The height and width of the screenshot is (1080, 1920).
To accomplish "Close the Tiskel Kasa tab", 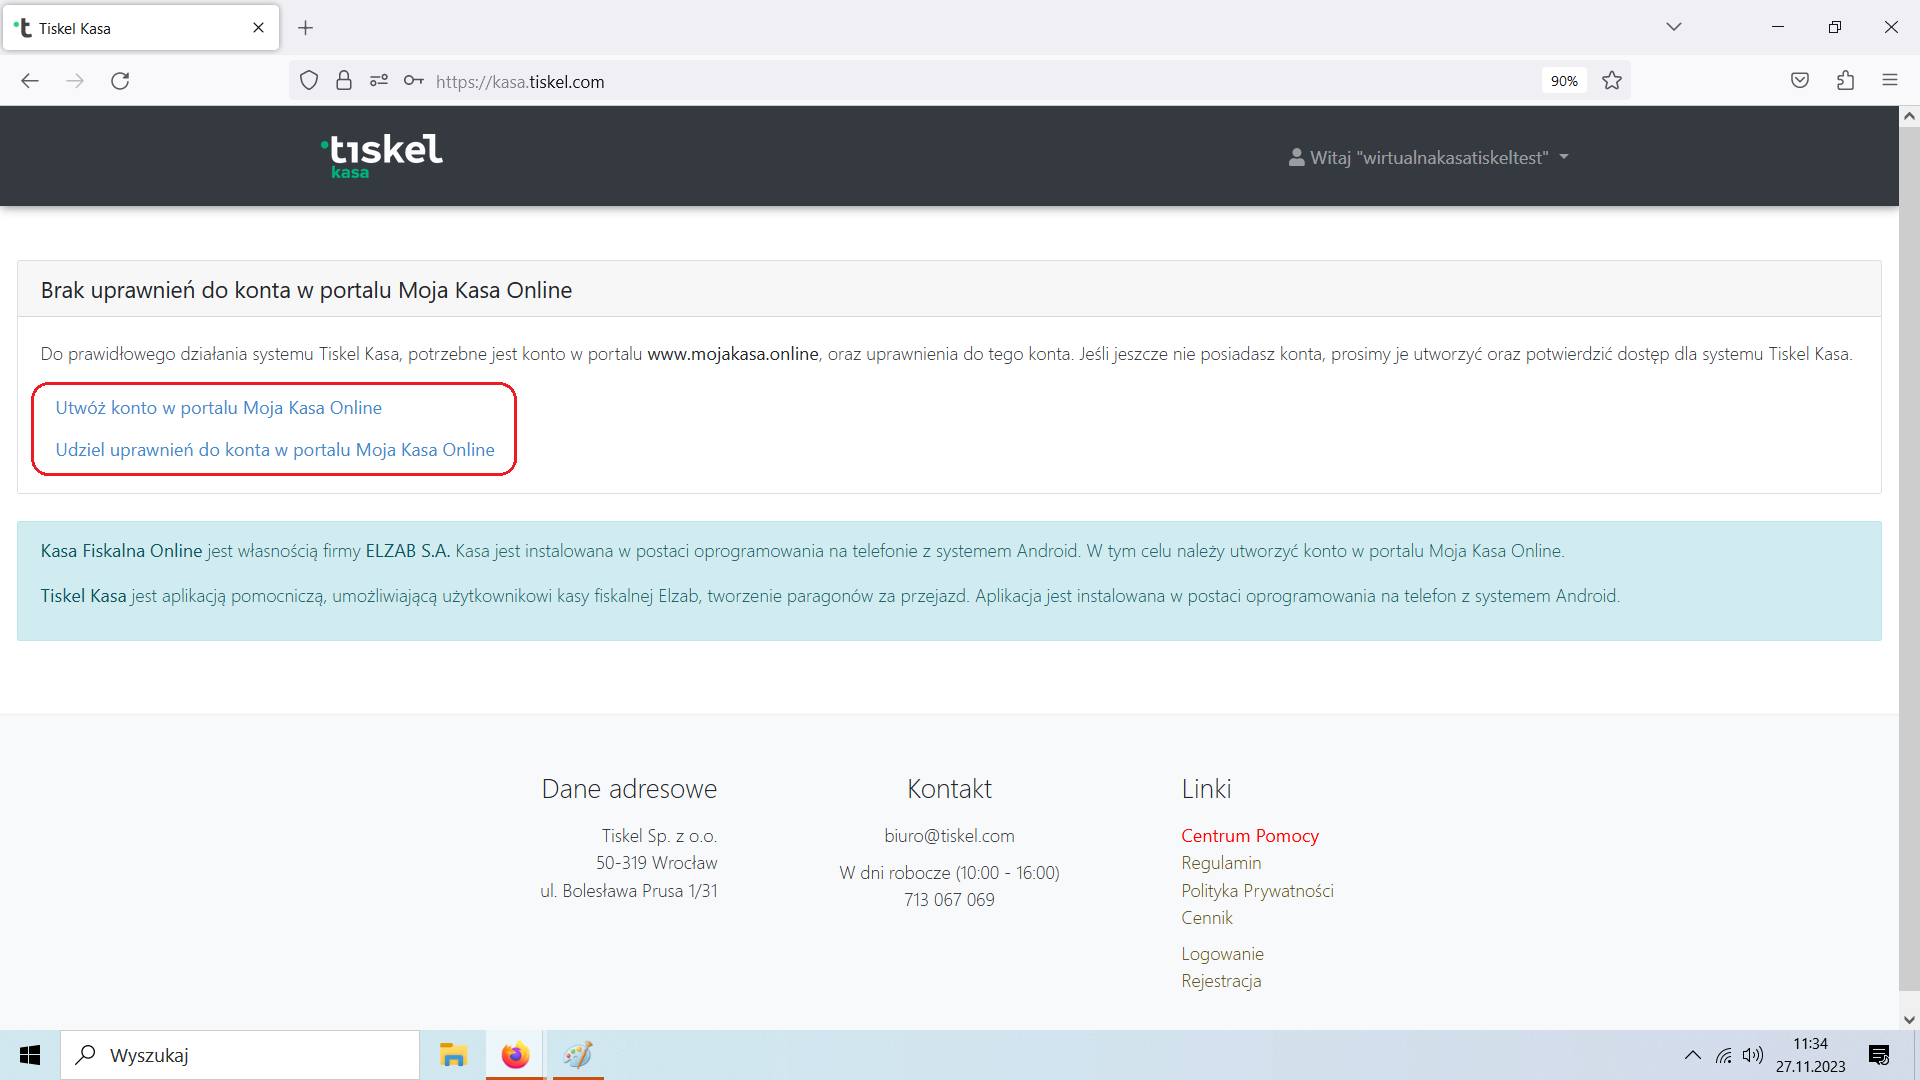I will point(259,28).
